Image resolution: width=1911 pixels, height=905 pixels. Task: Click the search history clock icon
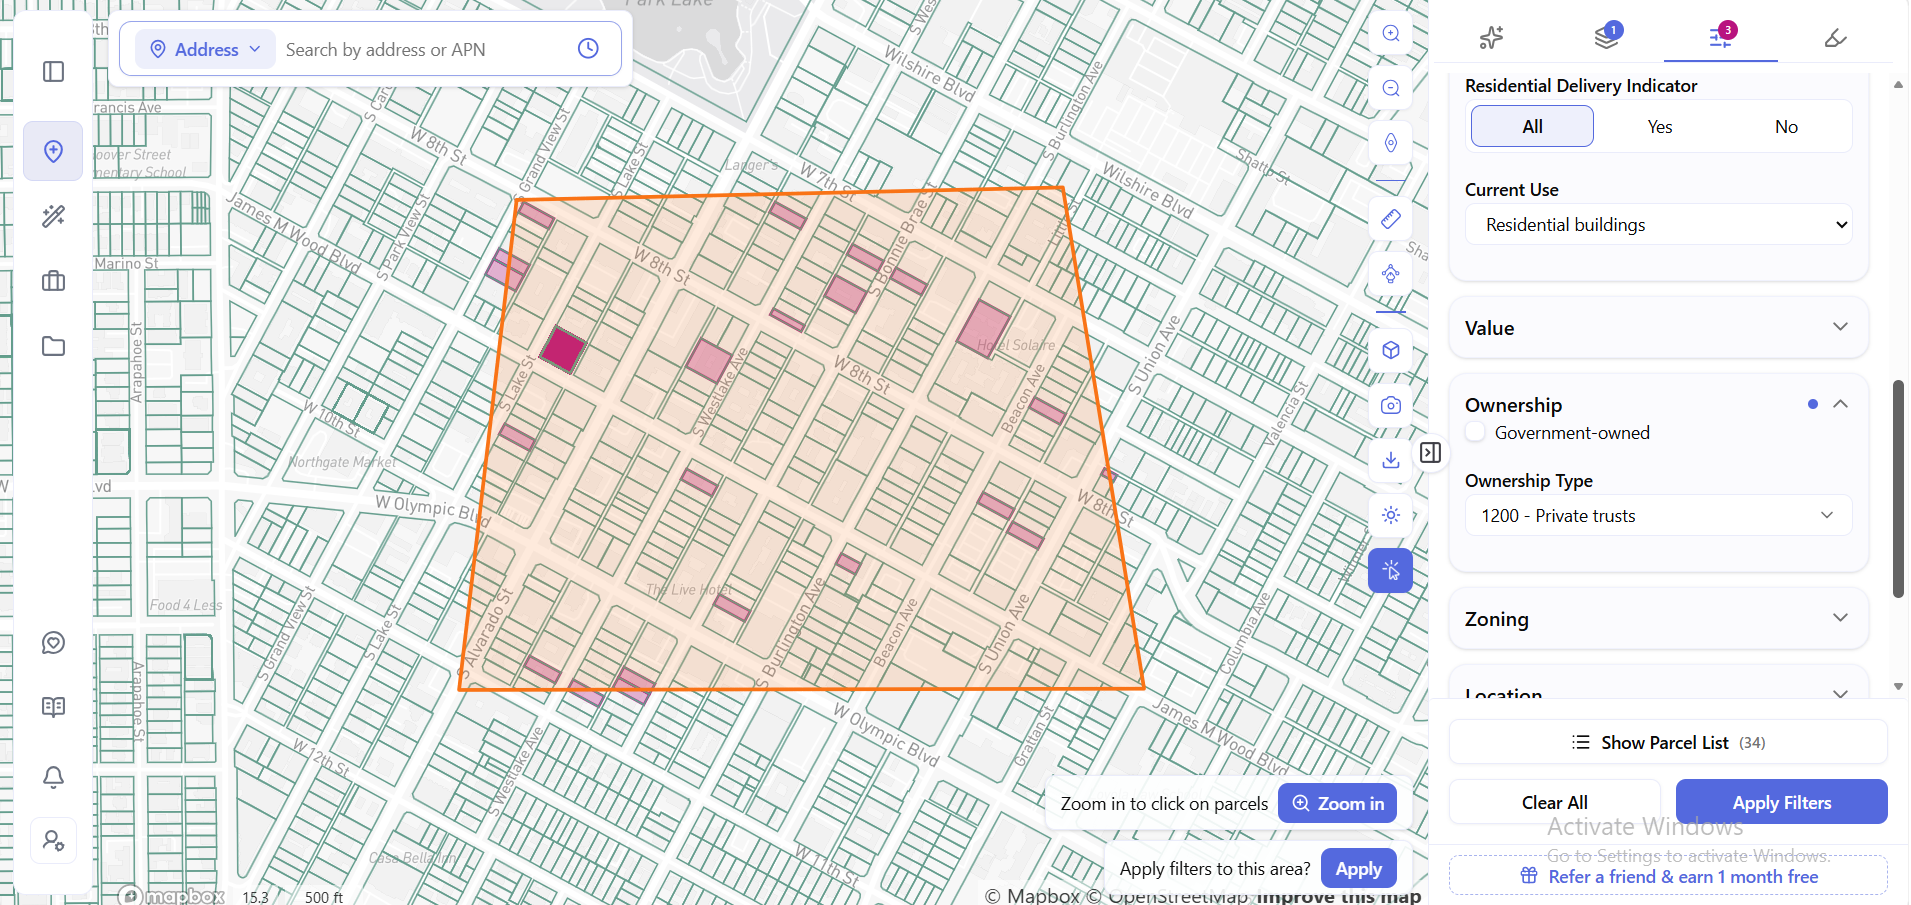point(588,48)
